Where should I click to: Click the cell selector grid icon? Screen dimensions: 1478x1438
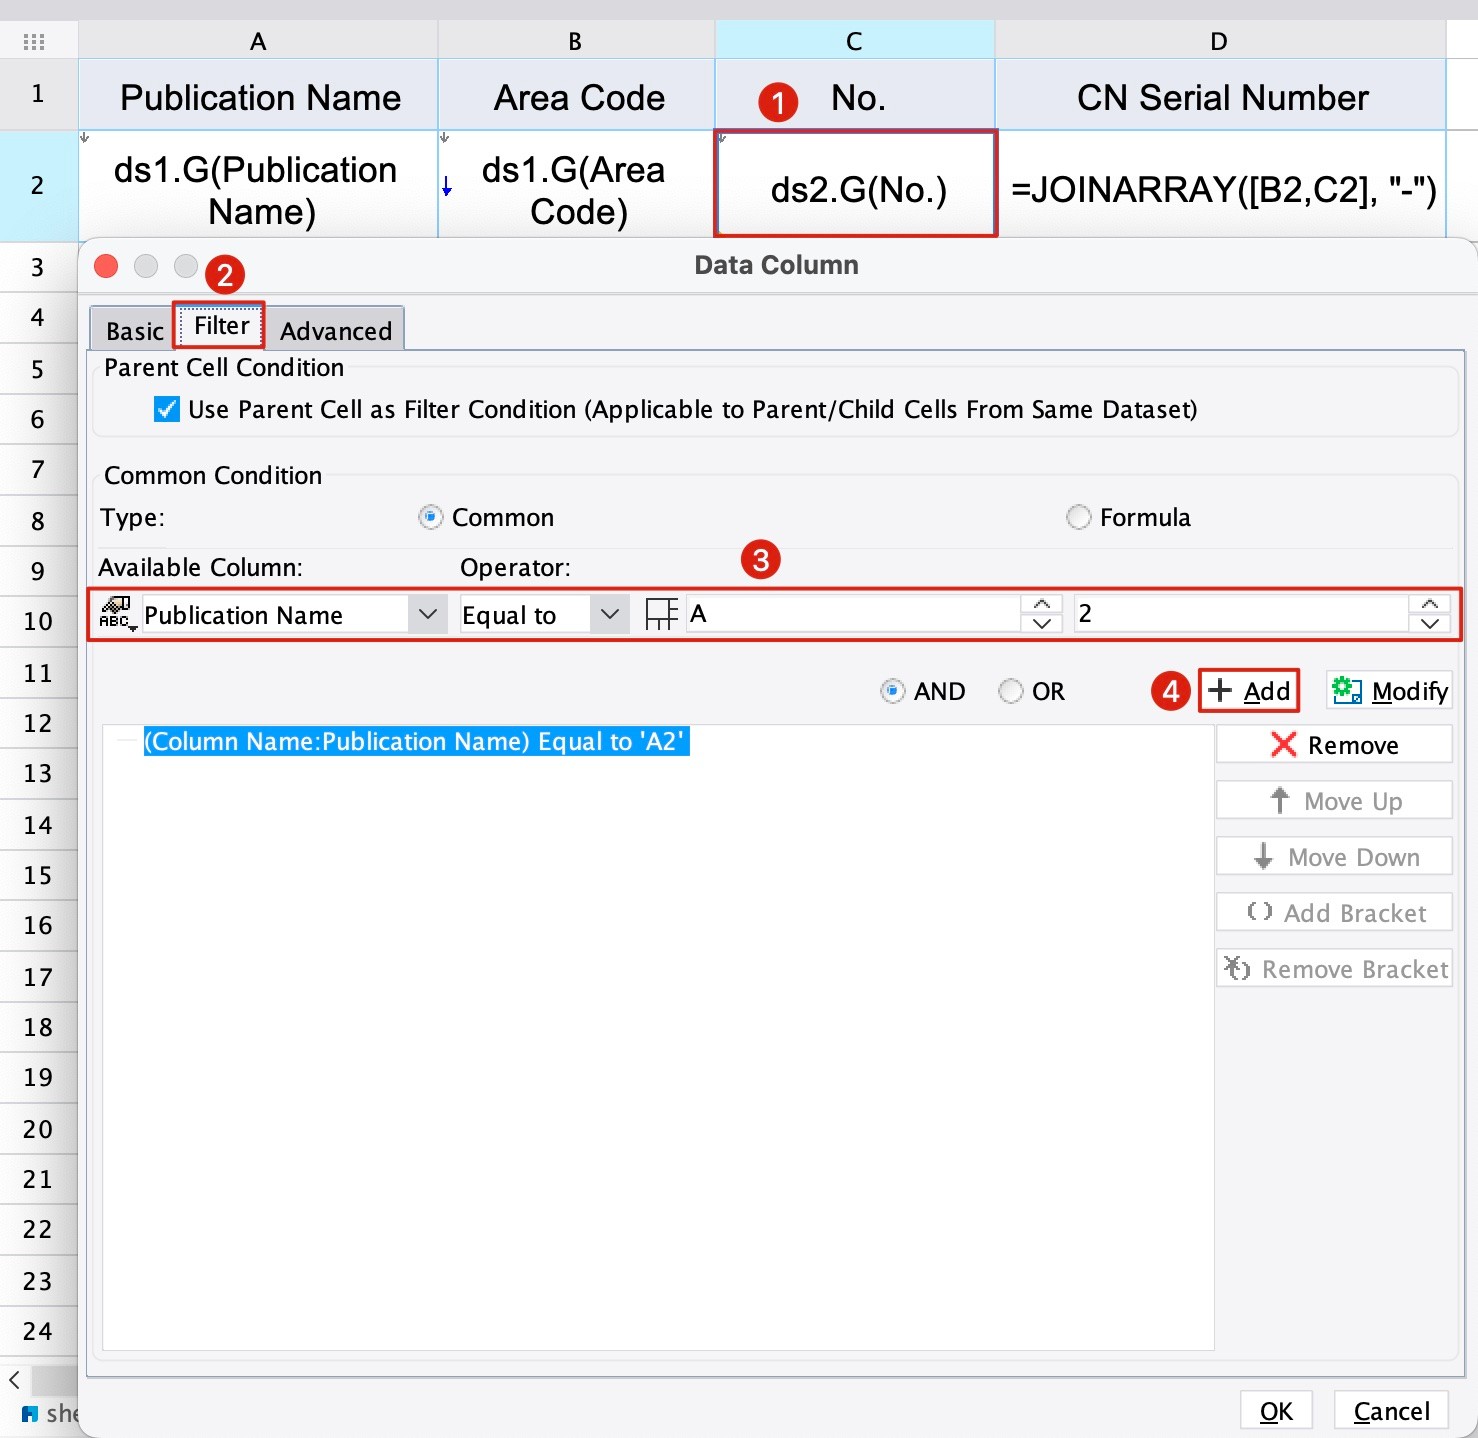(661, 614)
